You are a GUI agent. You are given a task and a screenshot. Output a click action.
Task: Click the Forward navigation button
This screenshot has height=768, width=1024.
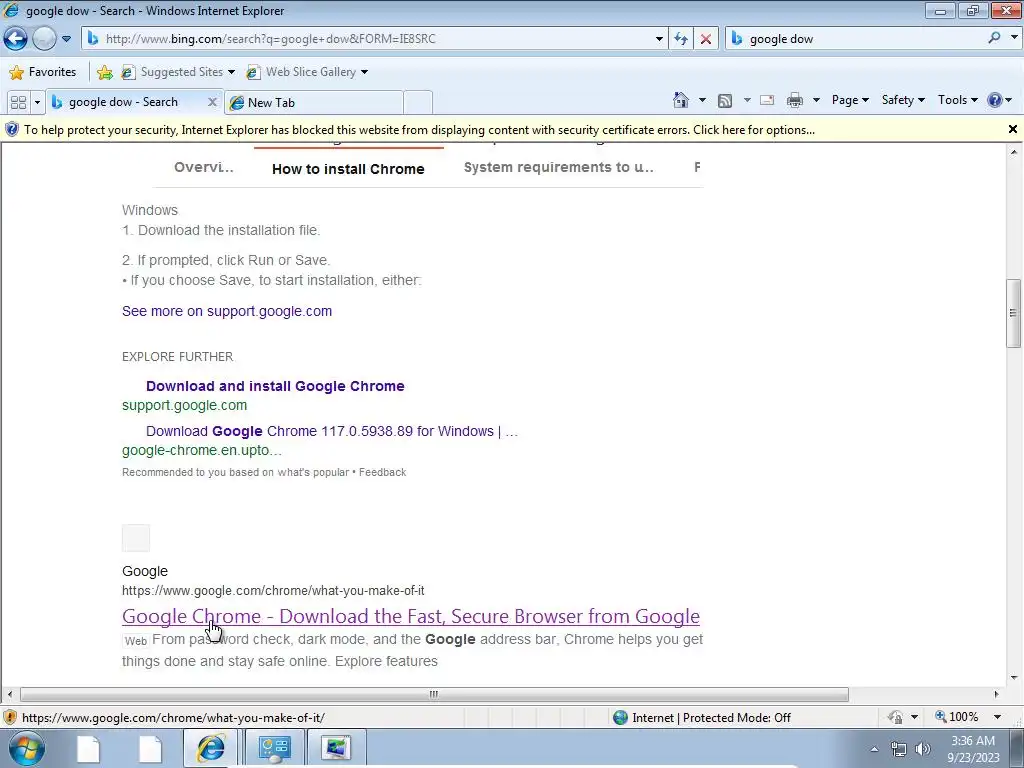(x=44, y=39)
